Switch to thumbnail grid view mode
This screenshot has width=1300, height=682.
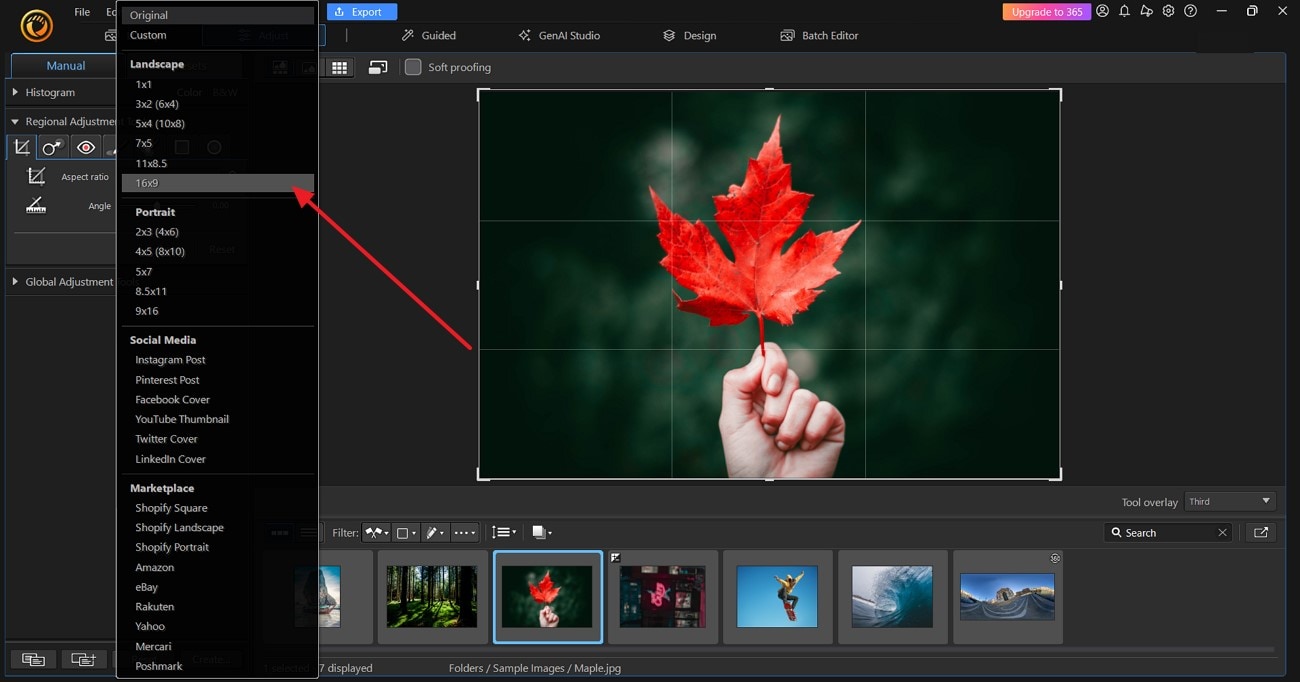click(340, 67)
